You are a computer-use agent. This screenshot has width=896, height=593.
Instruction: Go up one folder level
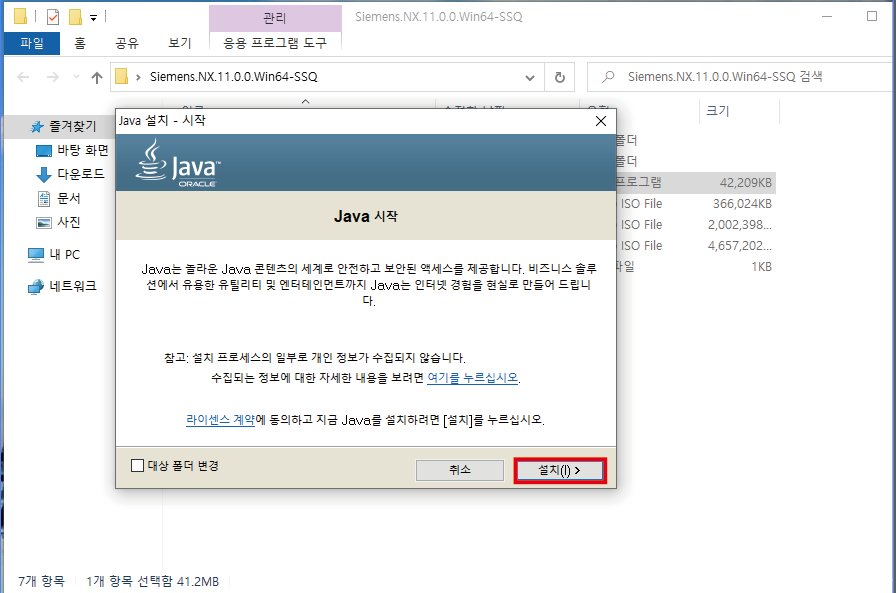[97, 77]
